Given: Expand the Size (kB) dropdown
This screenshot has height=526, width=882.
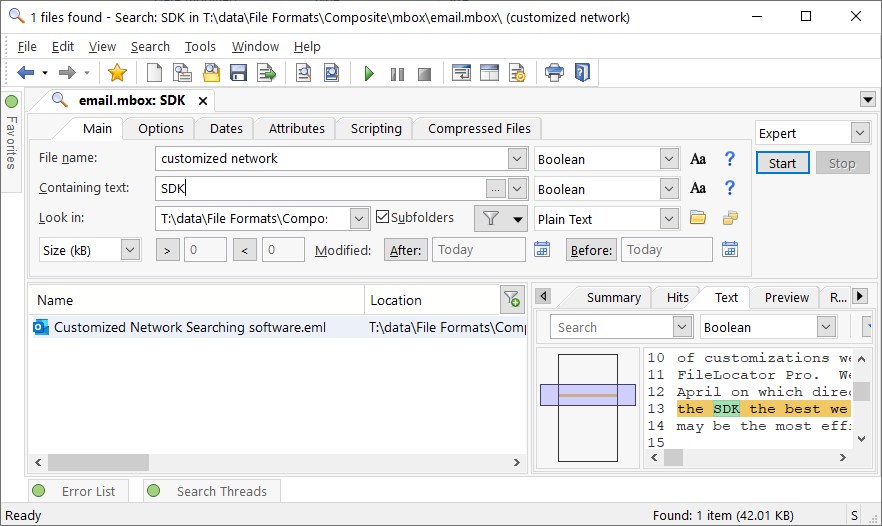Looking at the screenshot, I should click(x=130, y=250).
